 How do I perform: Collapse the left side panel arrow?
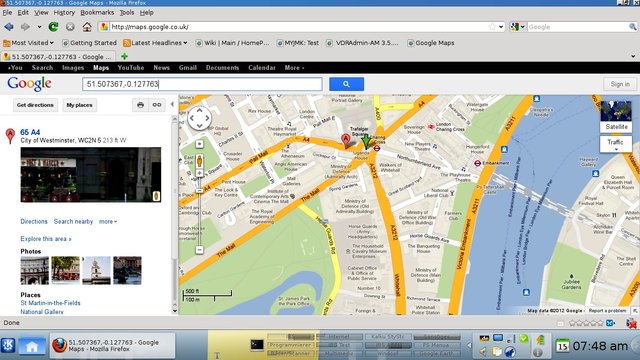(172, 104)
